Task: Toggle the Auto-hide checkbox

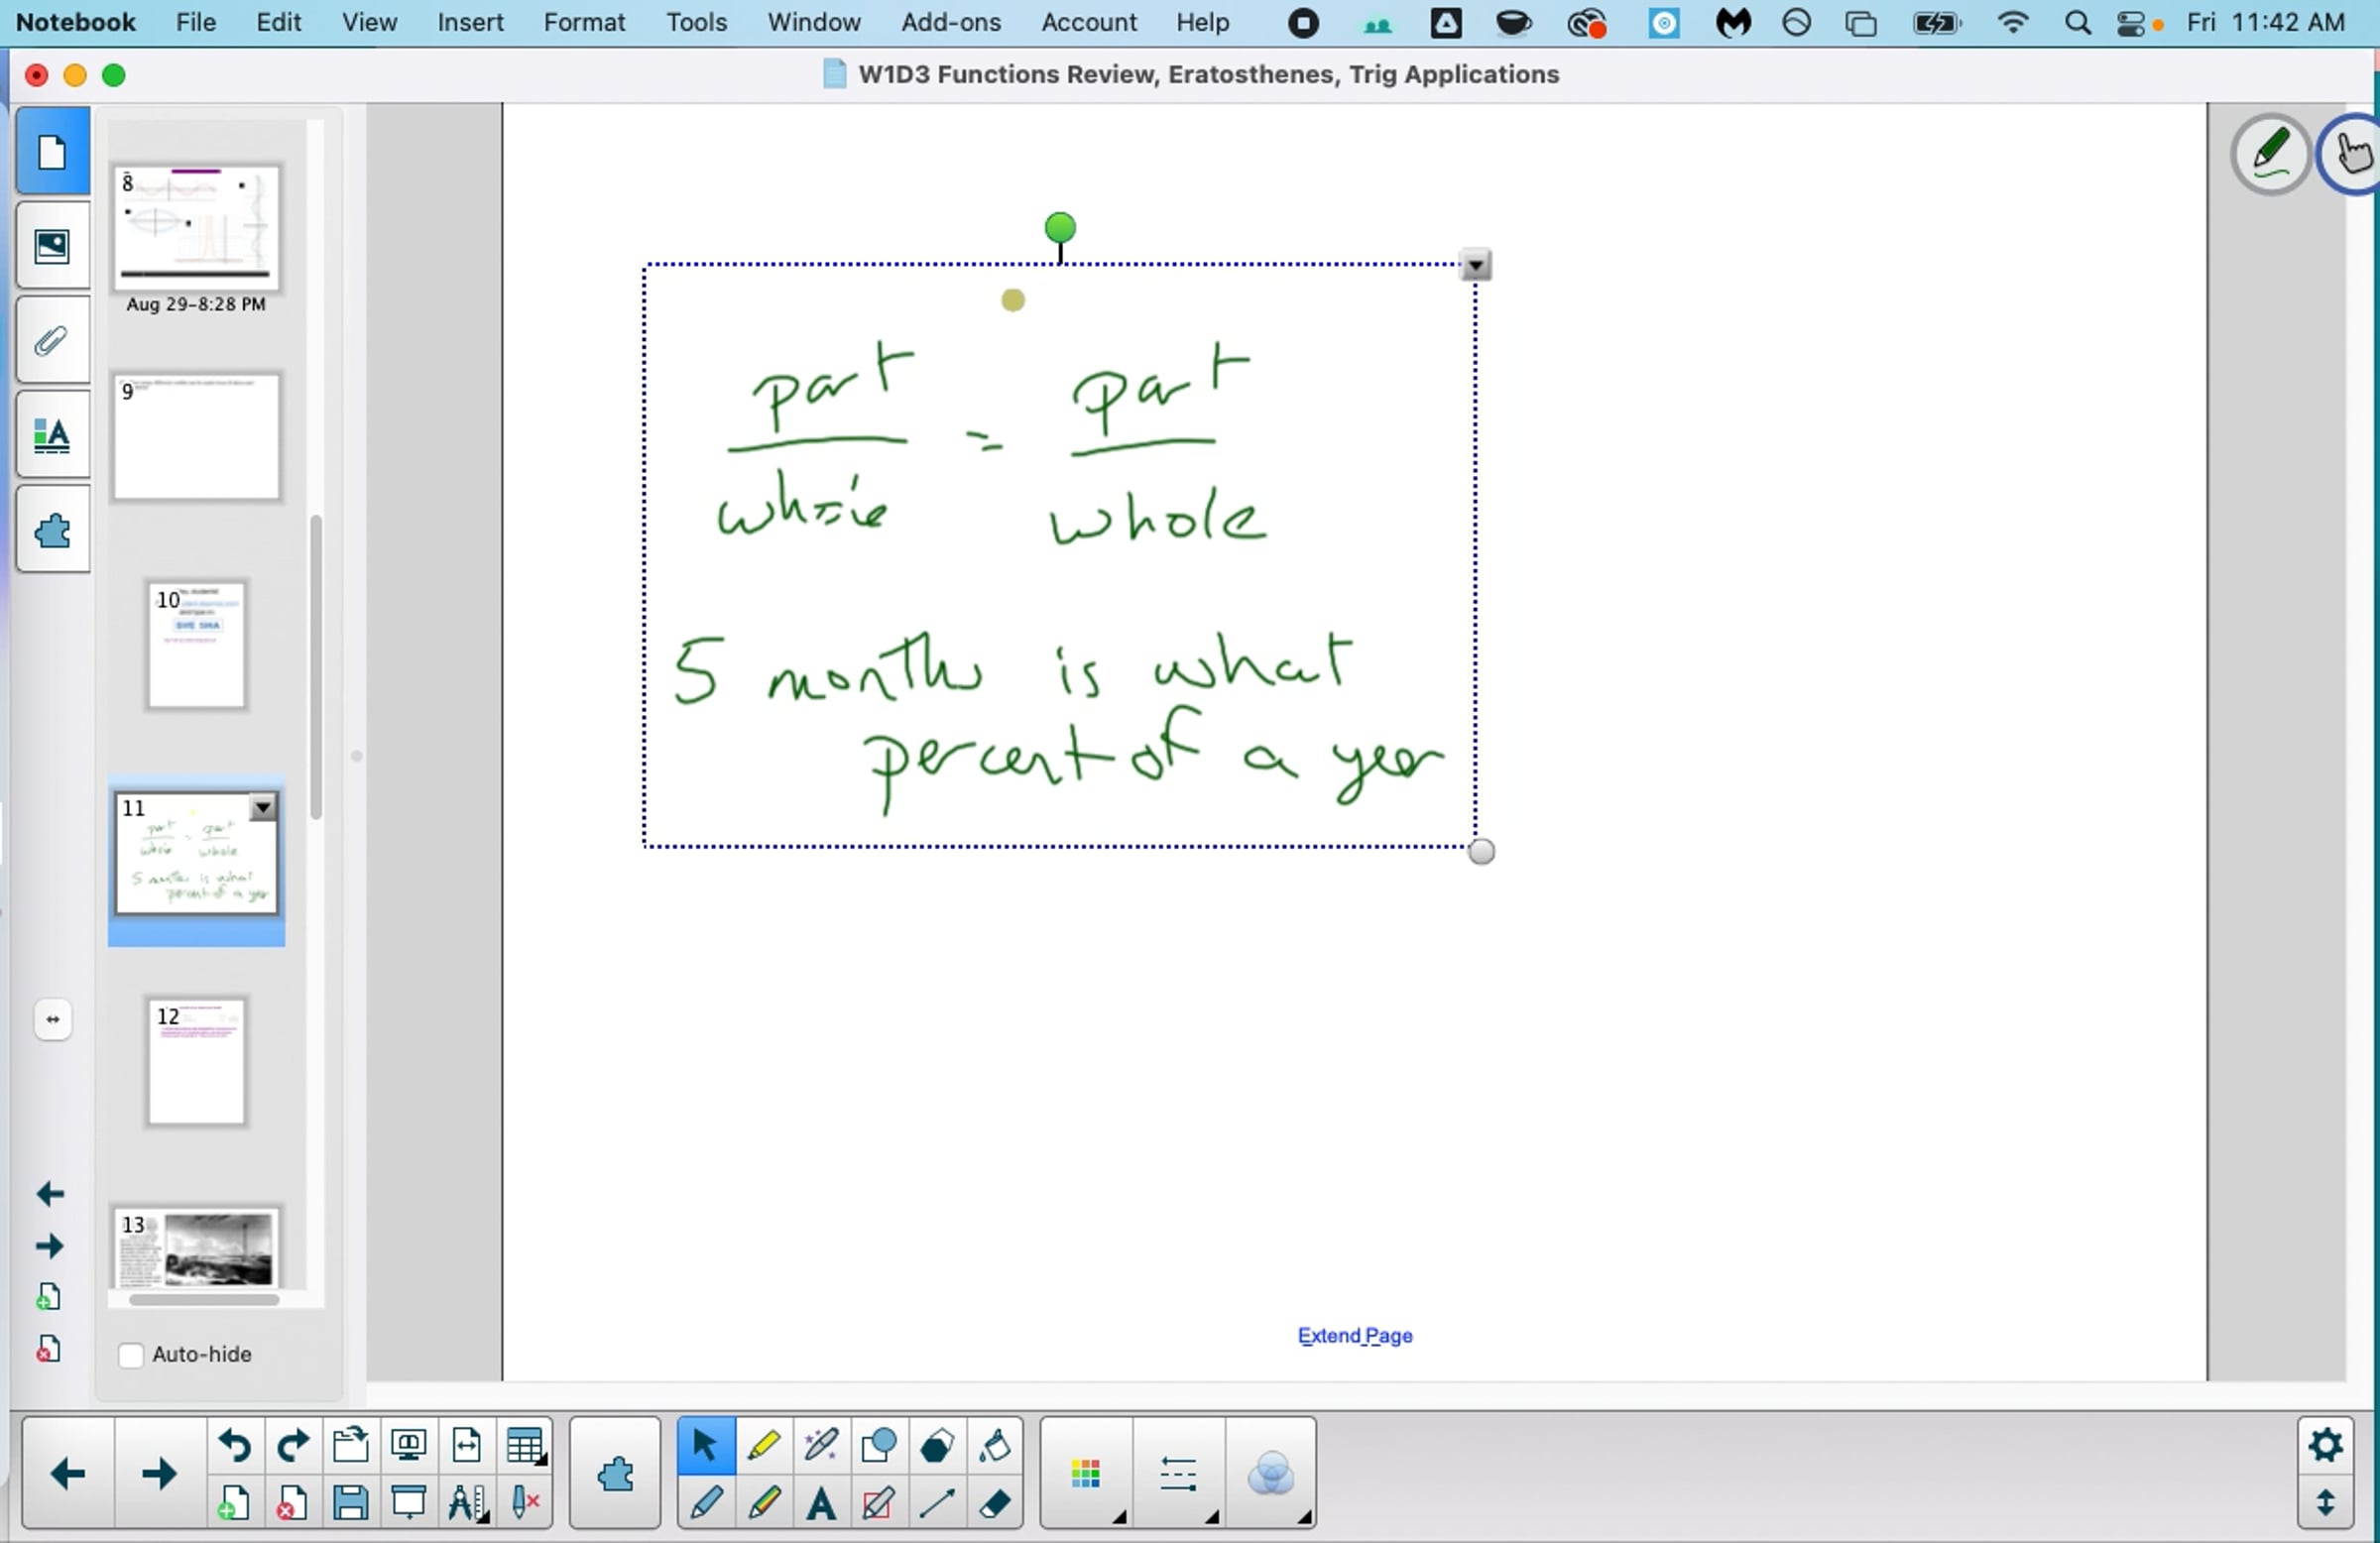Action: (x=131, y=1354)
